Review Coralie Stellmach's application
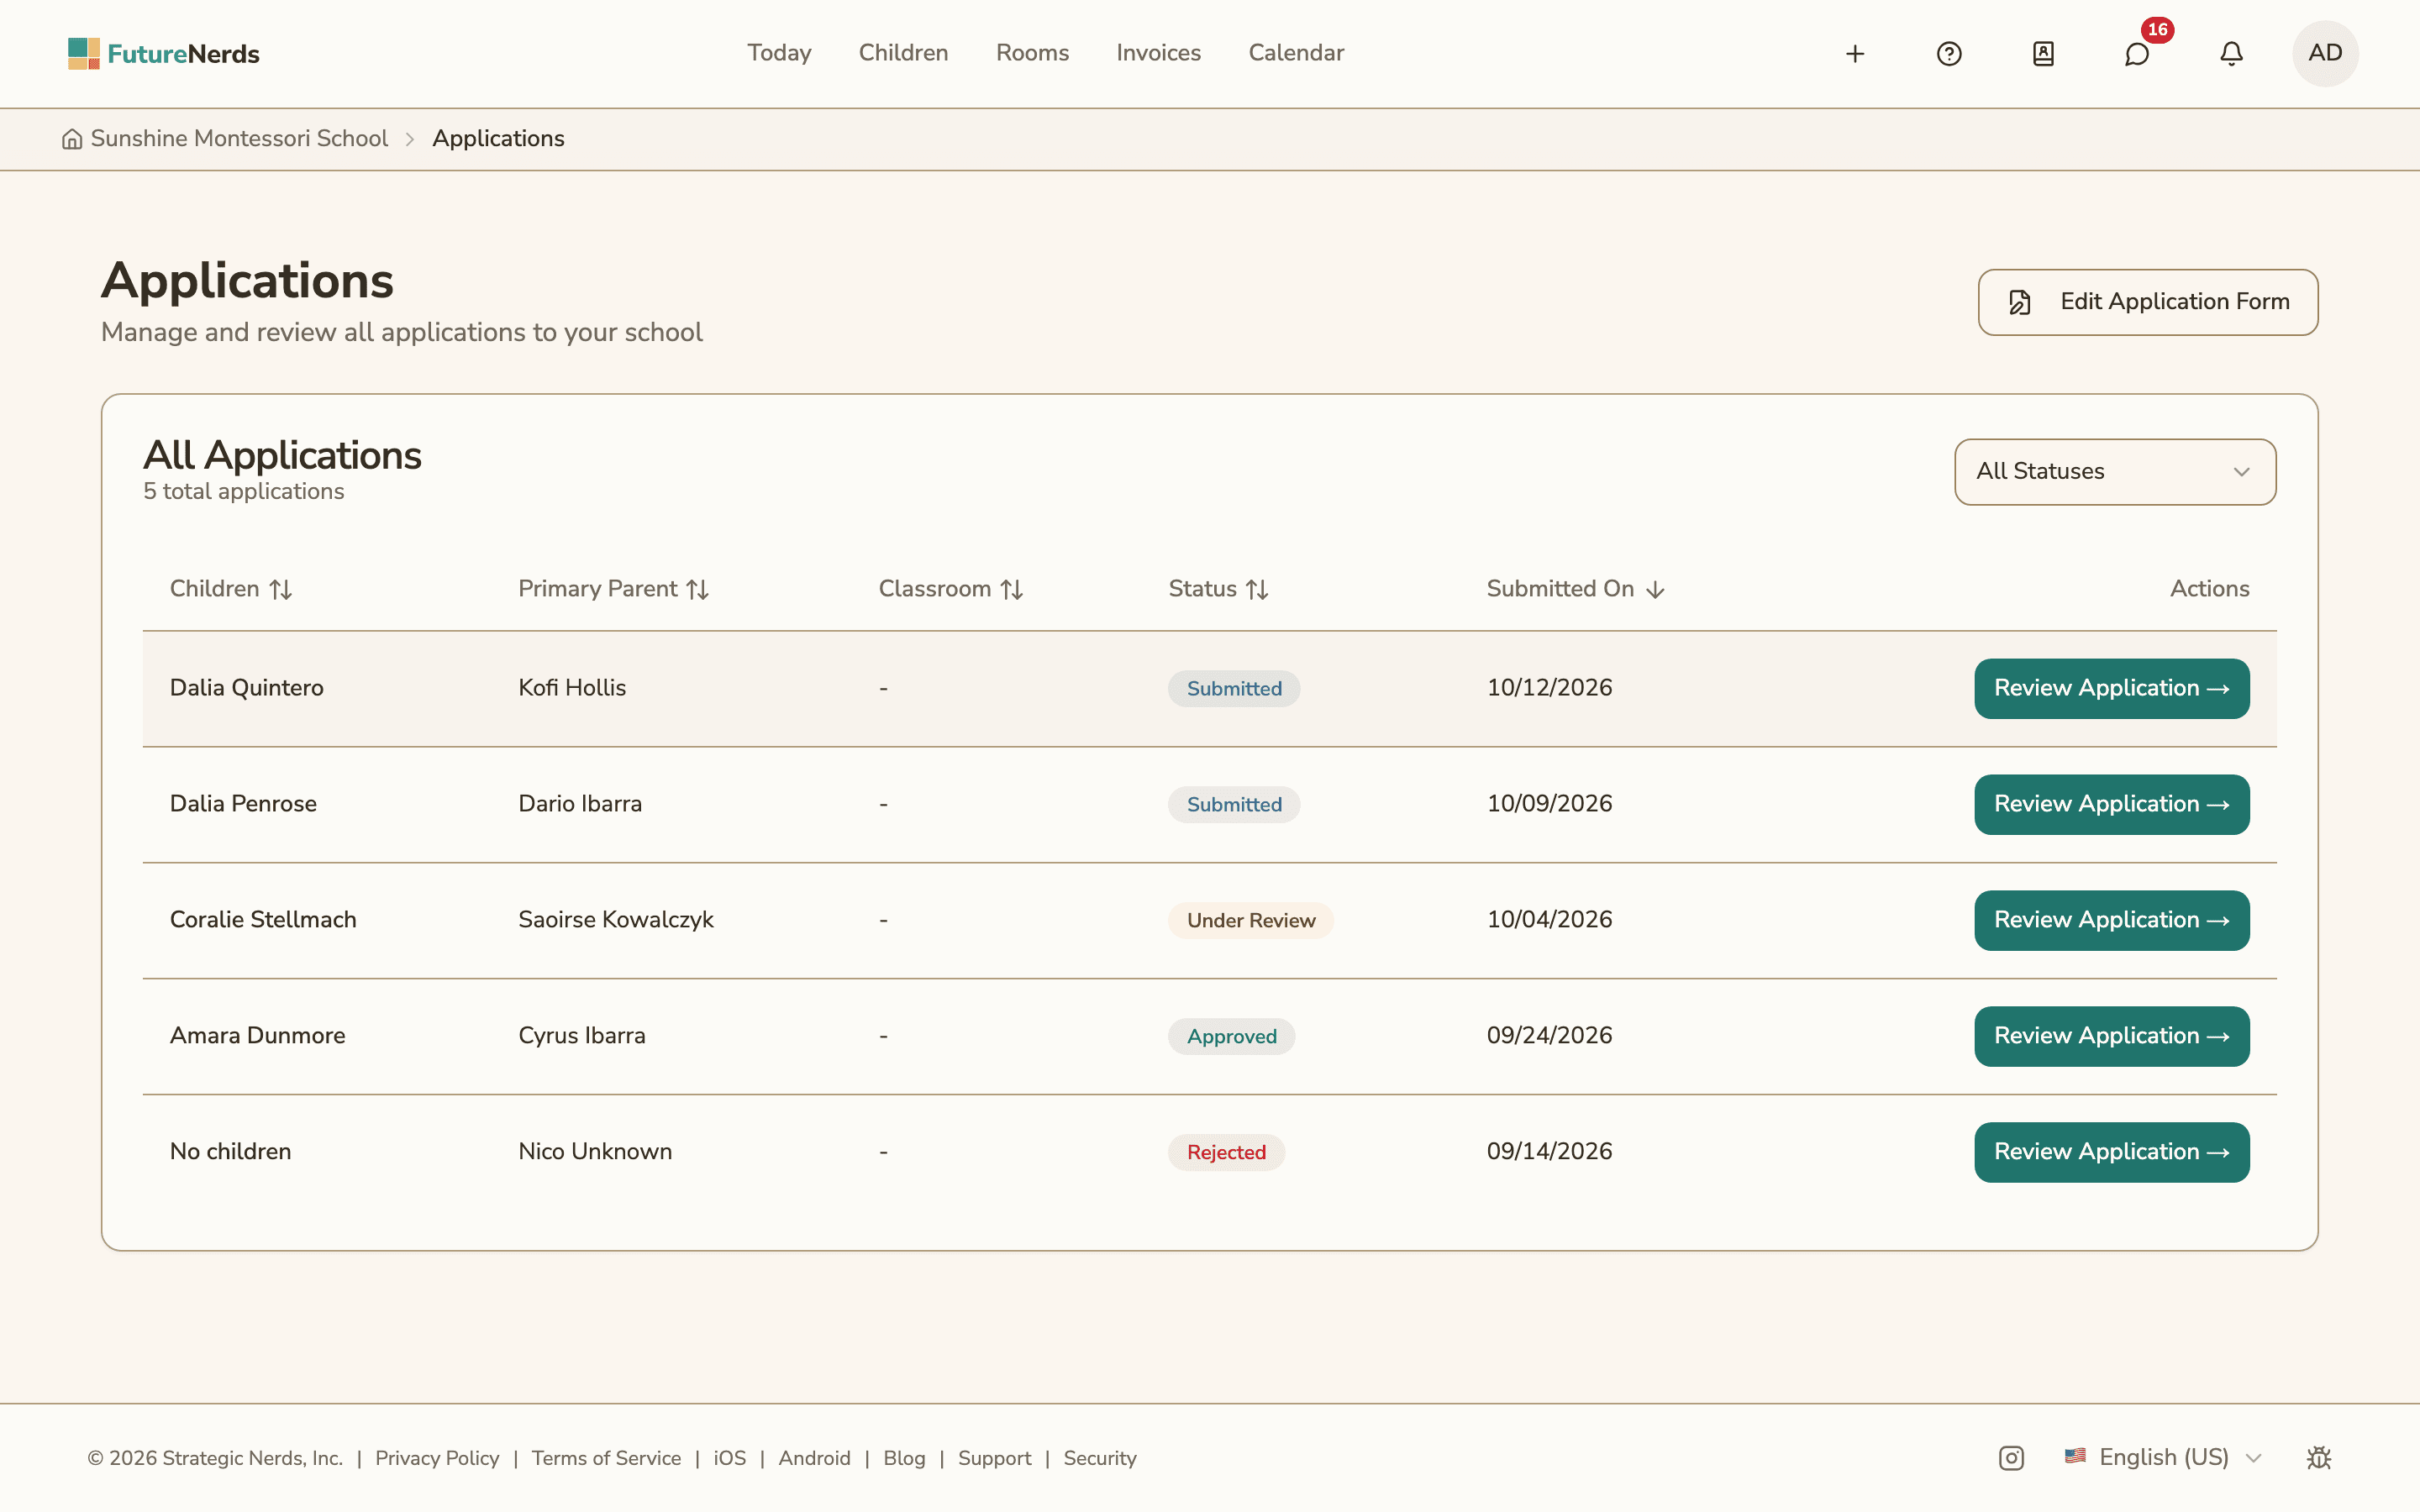 click(2111, 920)
